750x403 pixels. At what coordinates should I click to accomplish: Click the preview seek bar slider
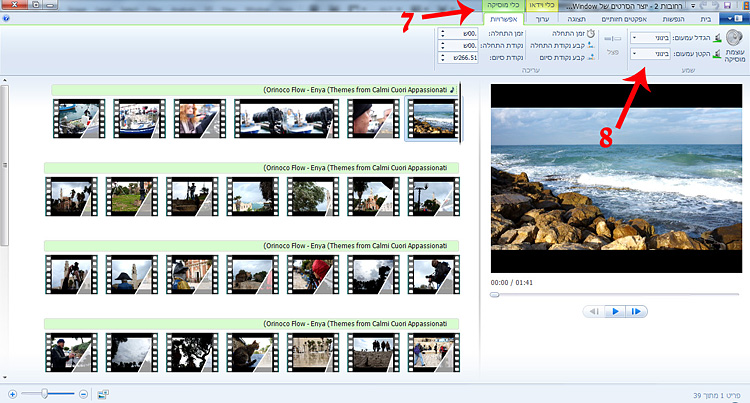(x=494, y=294)
